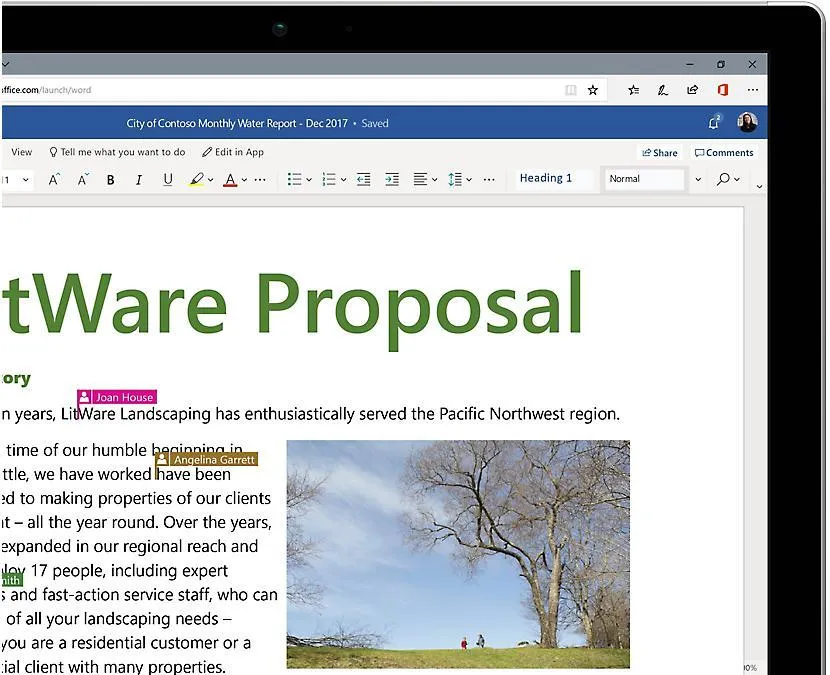The height and width of the screenshot is (675, 830).
Task: Apply the Normal style
Action: tap(644, 179)
